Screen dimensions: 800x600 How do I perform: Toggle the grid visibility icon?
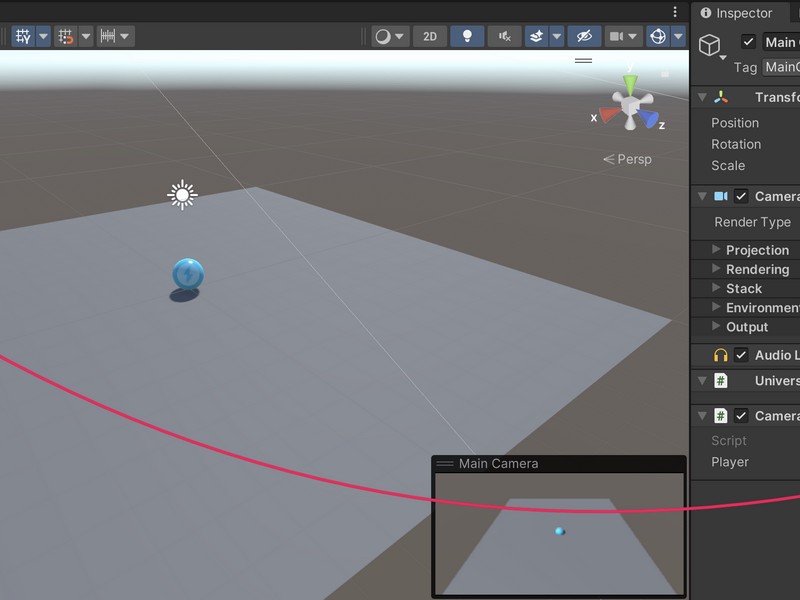click(23, 36)
